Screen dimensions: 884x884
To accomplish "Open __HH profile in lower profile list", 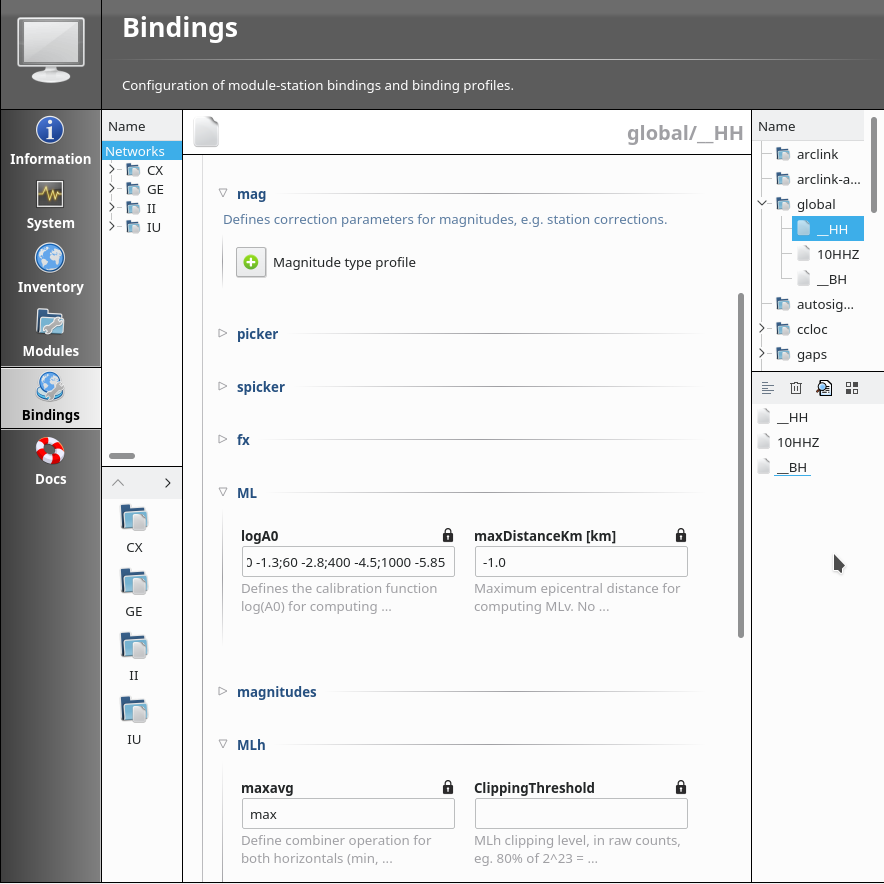I will (783, 417).
